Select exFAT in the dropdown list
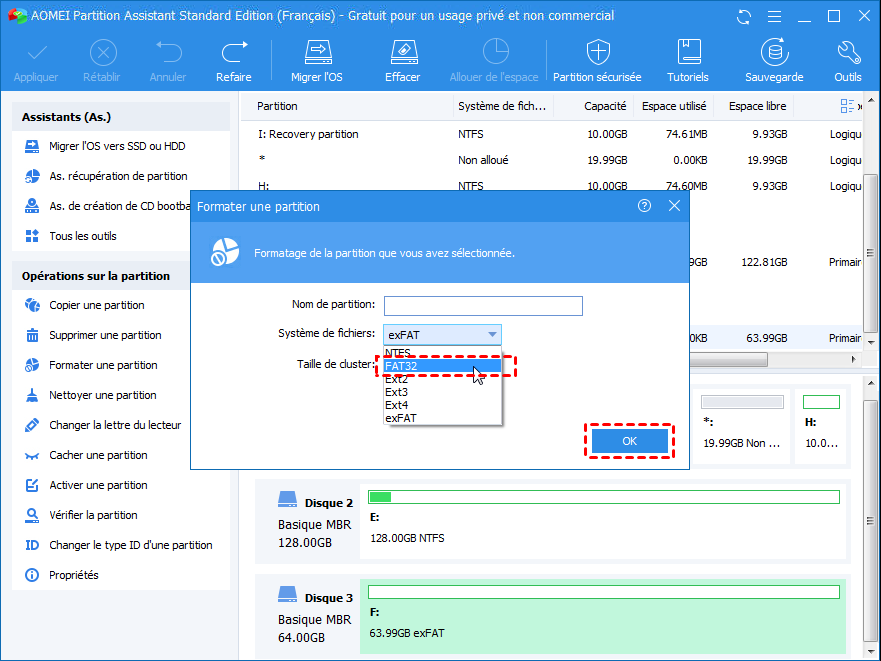This screenshot has height=661, width=881. [x=442, y=418]
